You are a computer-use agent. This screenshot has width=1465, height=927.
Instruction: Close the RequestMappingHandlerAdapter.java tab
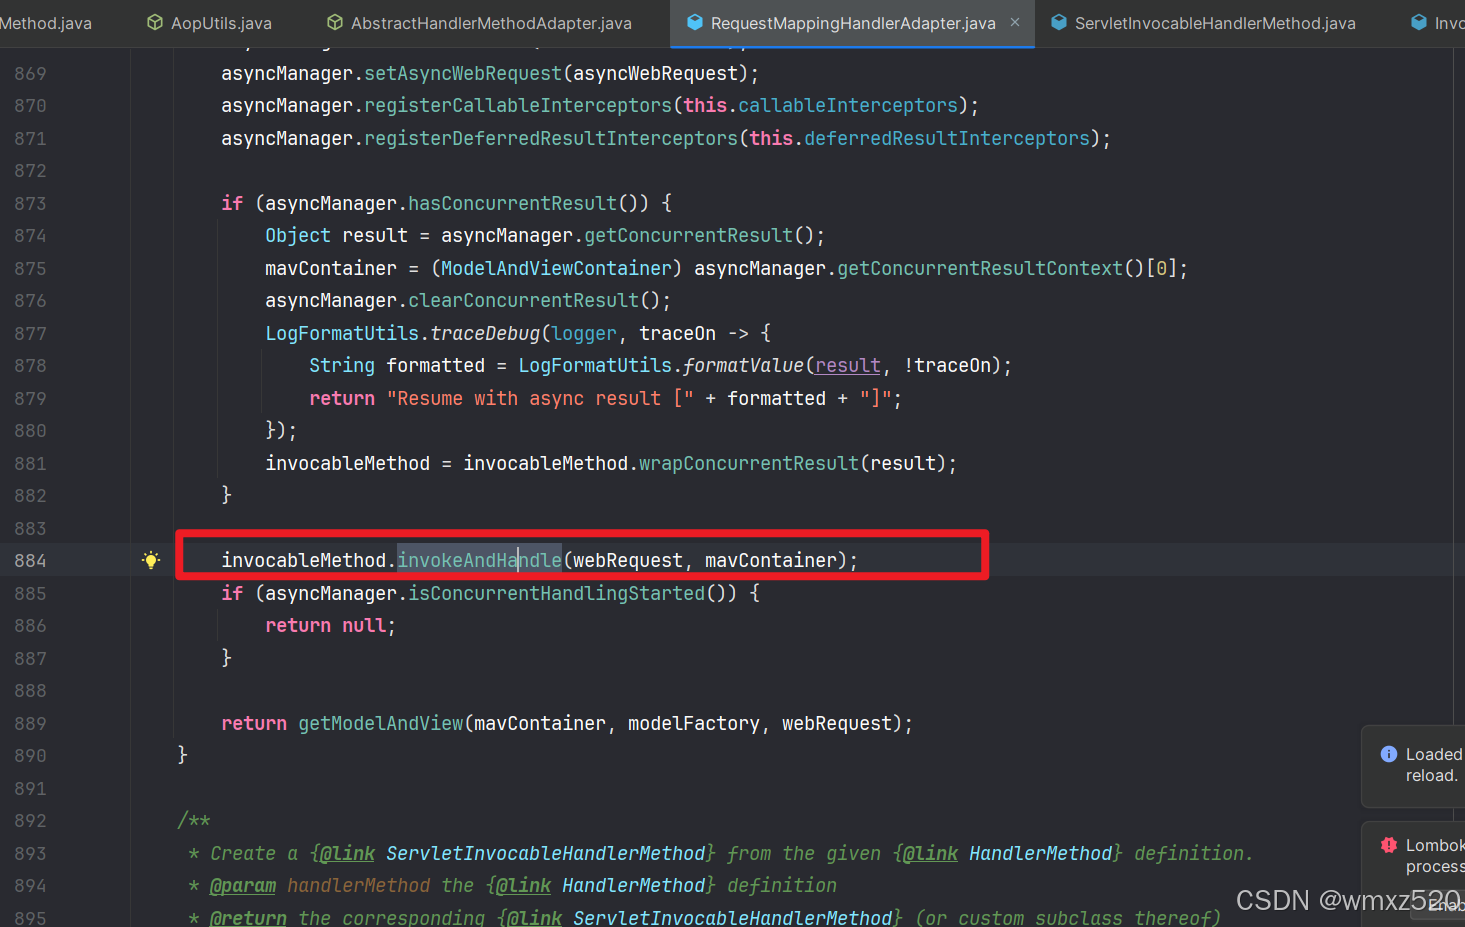[1015, 22]
